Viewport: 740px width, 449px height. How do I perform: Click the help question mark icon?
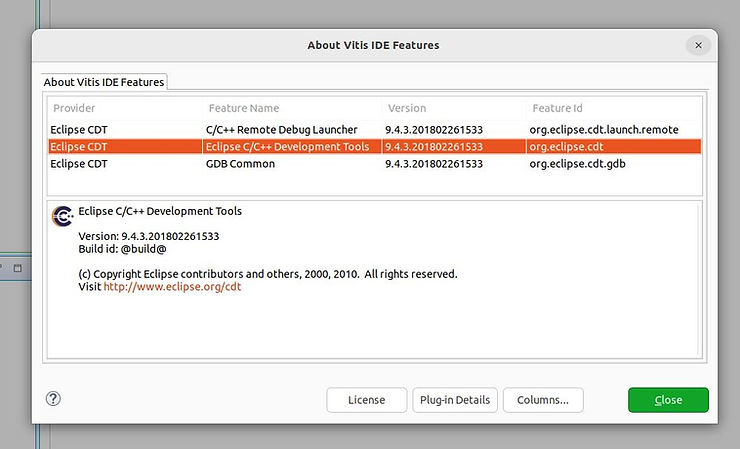pyautogui.click(x=54, y=399)
